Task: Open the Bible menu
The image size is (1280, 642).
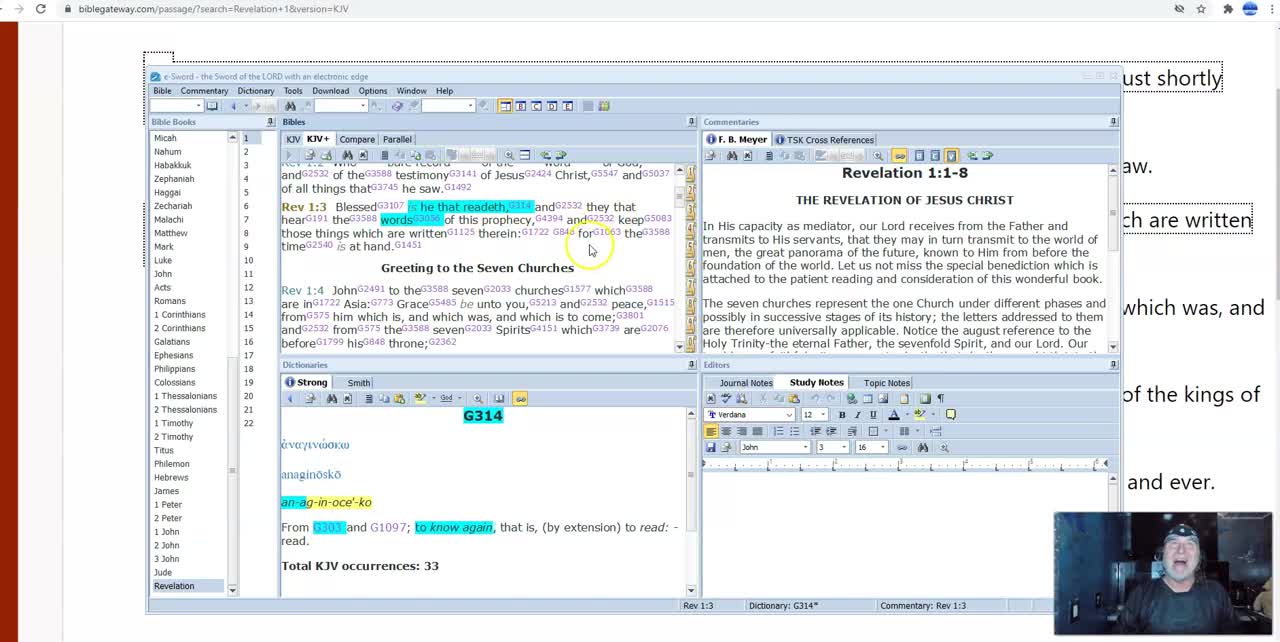Action: pyautogui.click(x=162, y=91)
